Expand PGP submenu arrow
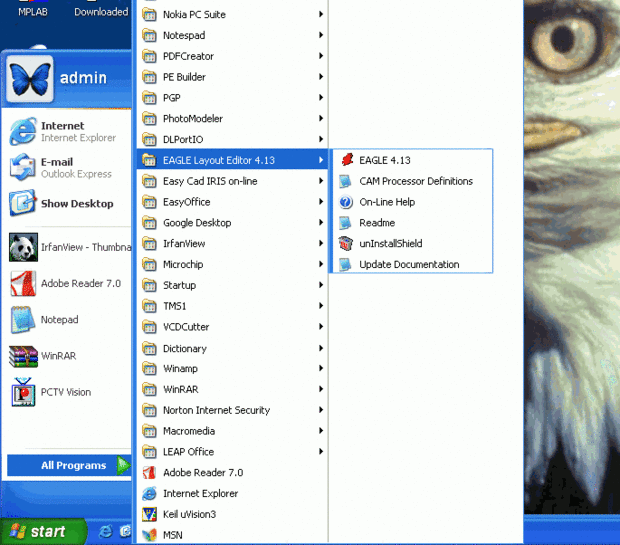 pyautogui.click(x=321, y=97)
